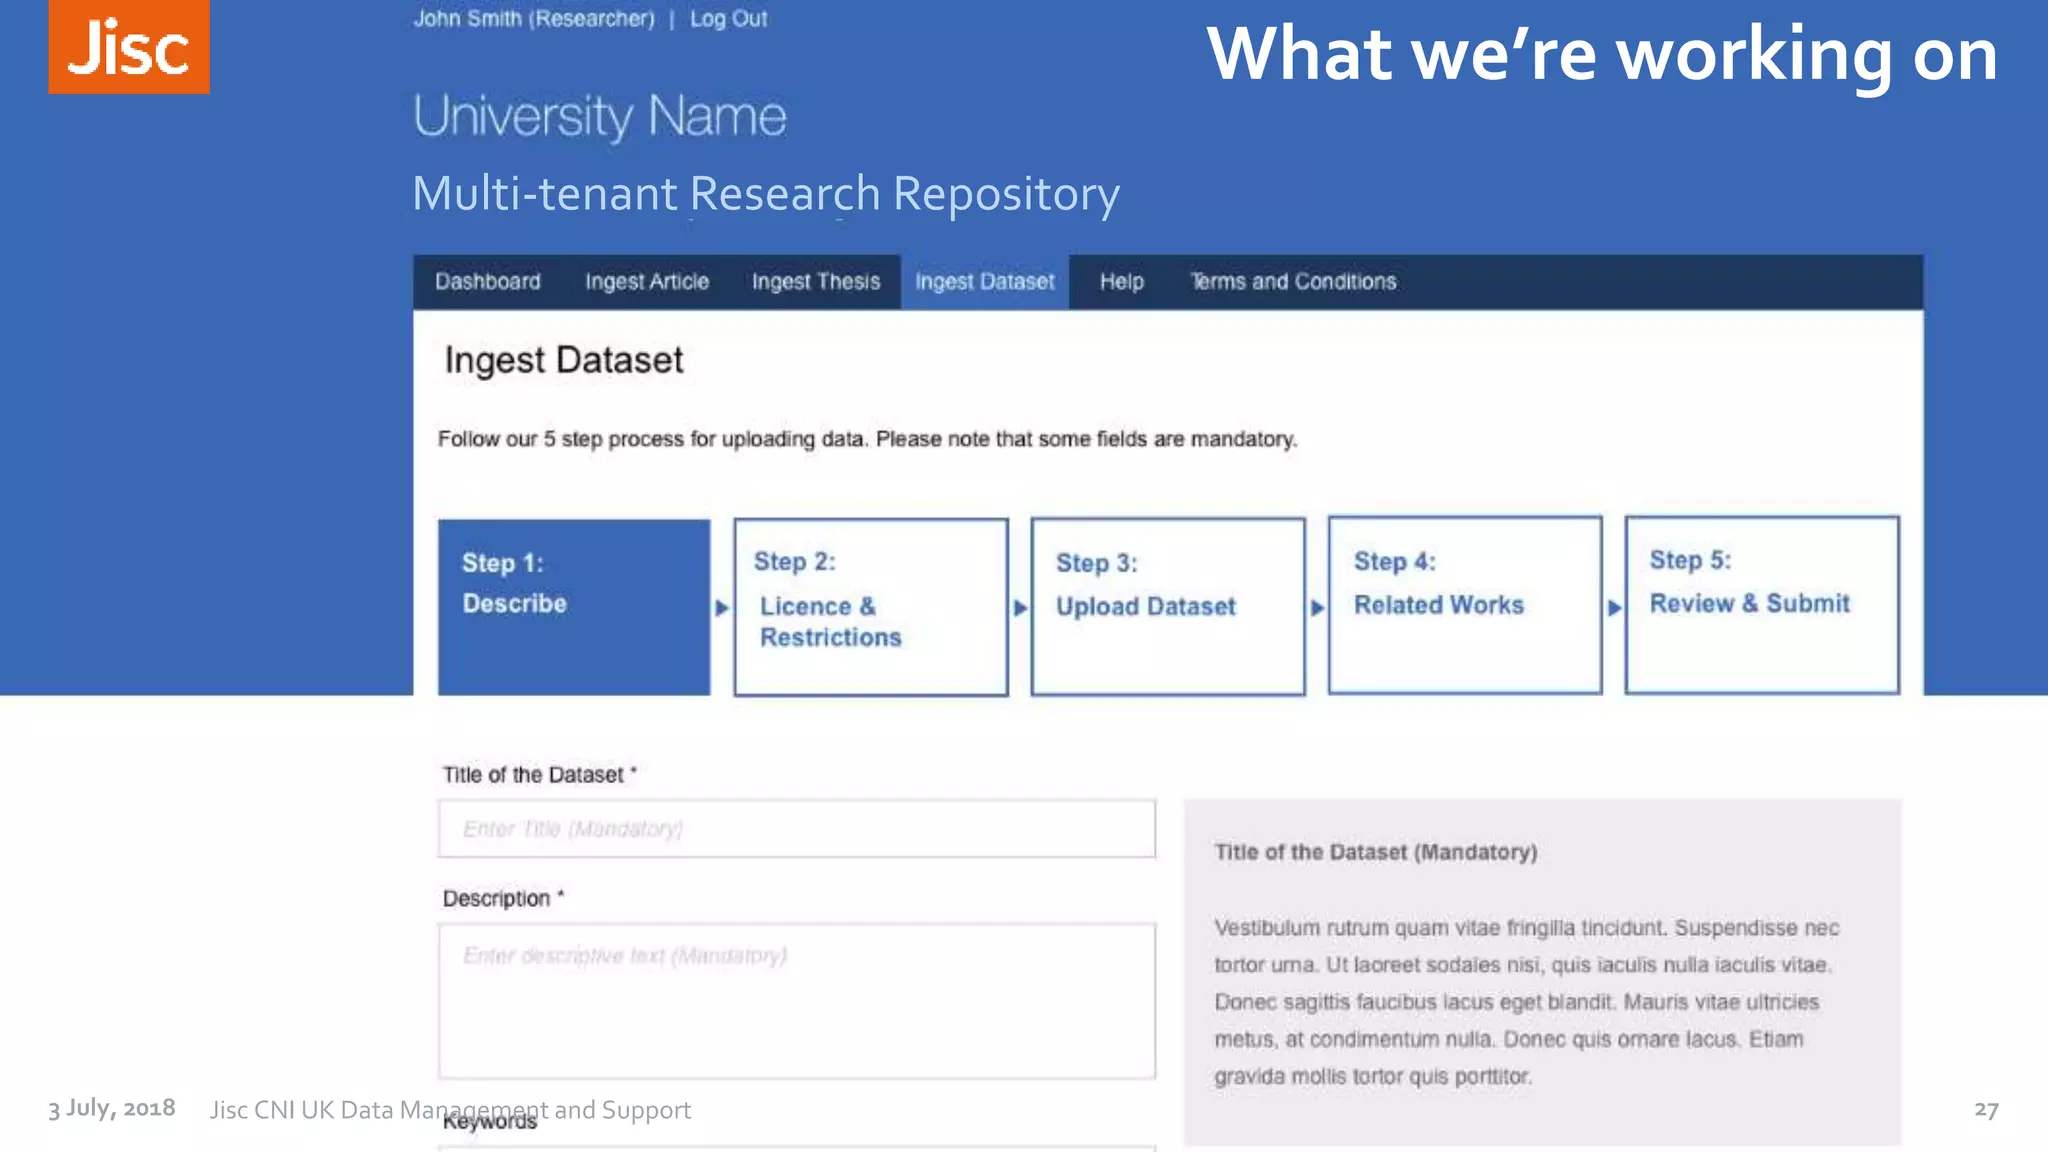
Task: Select the Ingest Dataset tab
Action: (x=985, y=282)
